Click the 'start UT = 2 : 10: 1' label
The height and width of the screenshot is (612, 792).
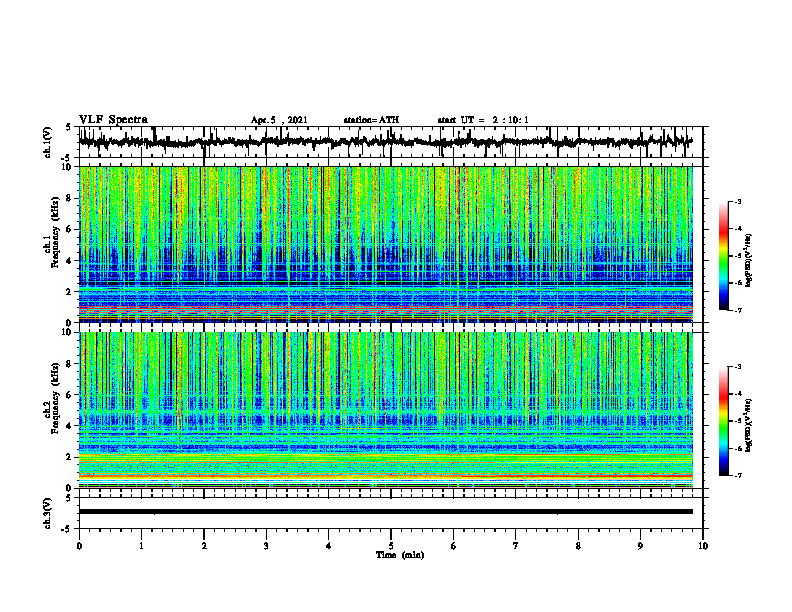tap(483, 120)
